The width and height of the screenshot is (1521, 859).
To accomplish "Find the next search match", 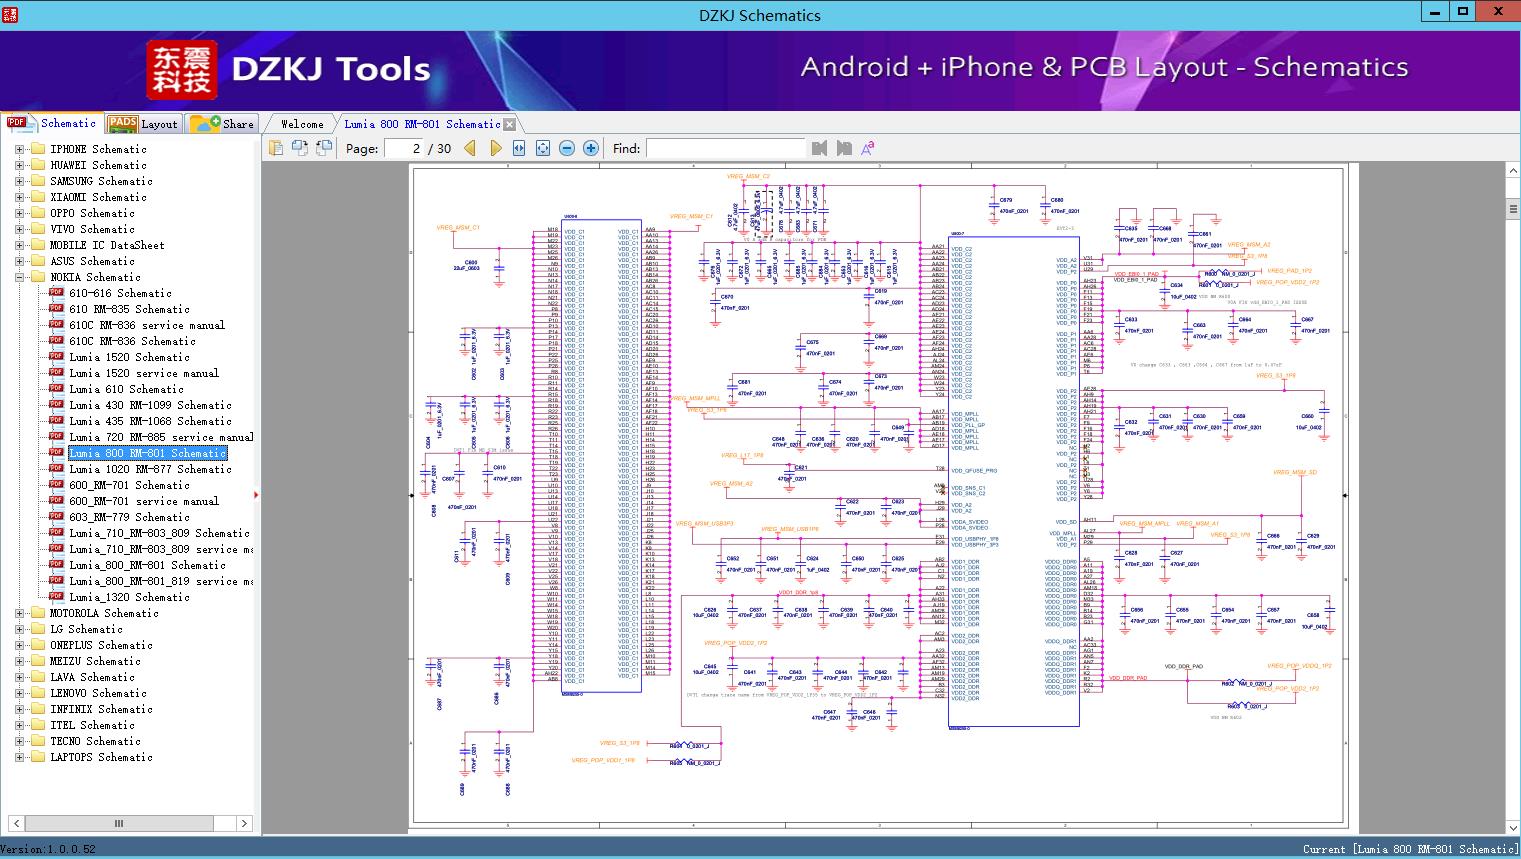I will (x=844, y=148).
